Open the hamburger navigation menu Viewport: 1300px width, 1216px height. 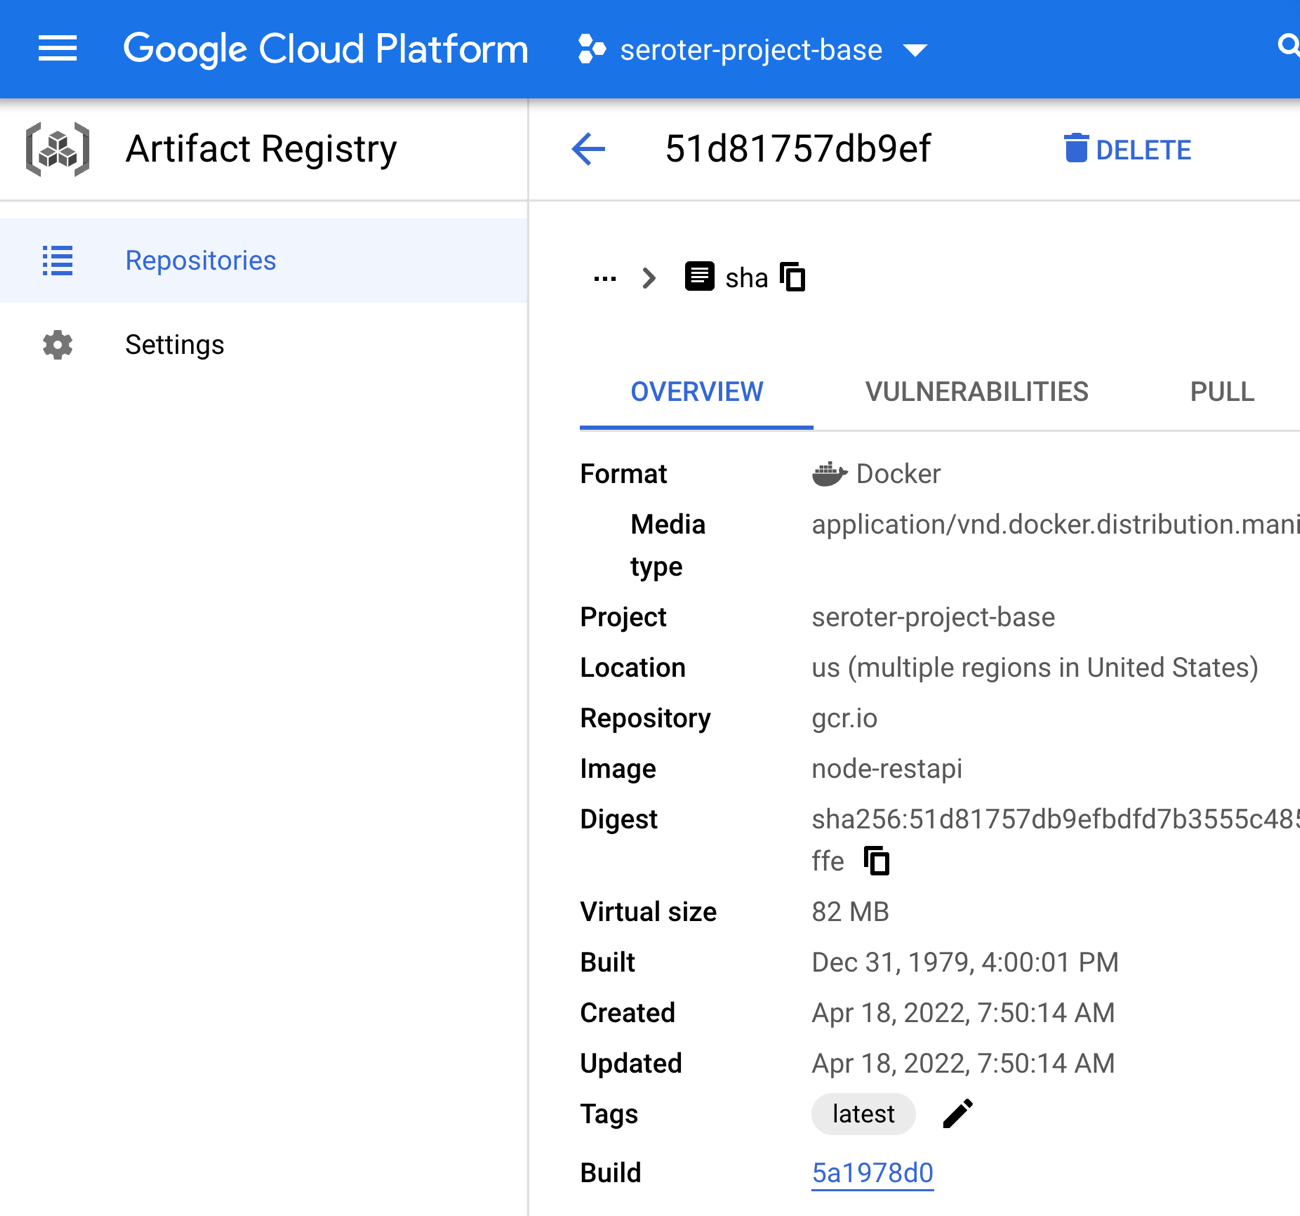pos(57,49)
